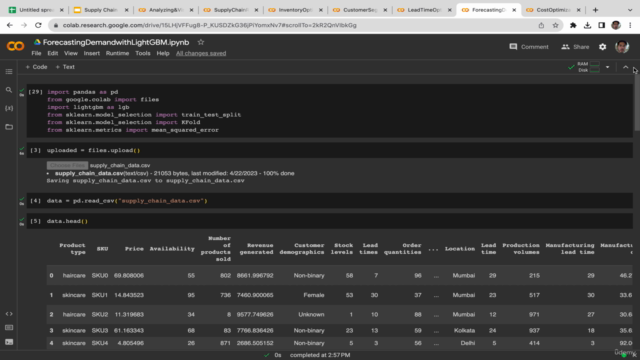The height and width of the screenshot is (360, 640).
Task: Click the RAM Disk usage indicator
Action: point(589,67)
